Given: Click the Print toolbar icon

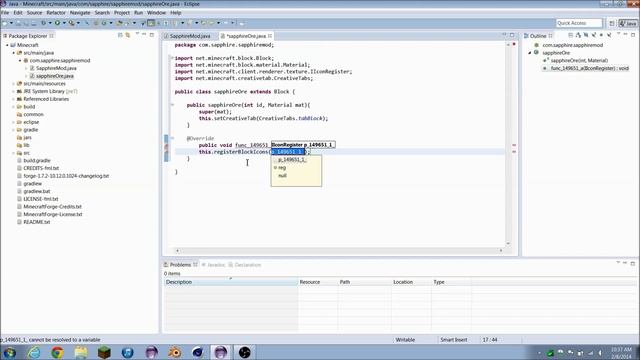Looking at the screenshot, I should click(34, 23).
